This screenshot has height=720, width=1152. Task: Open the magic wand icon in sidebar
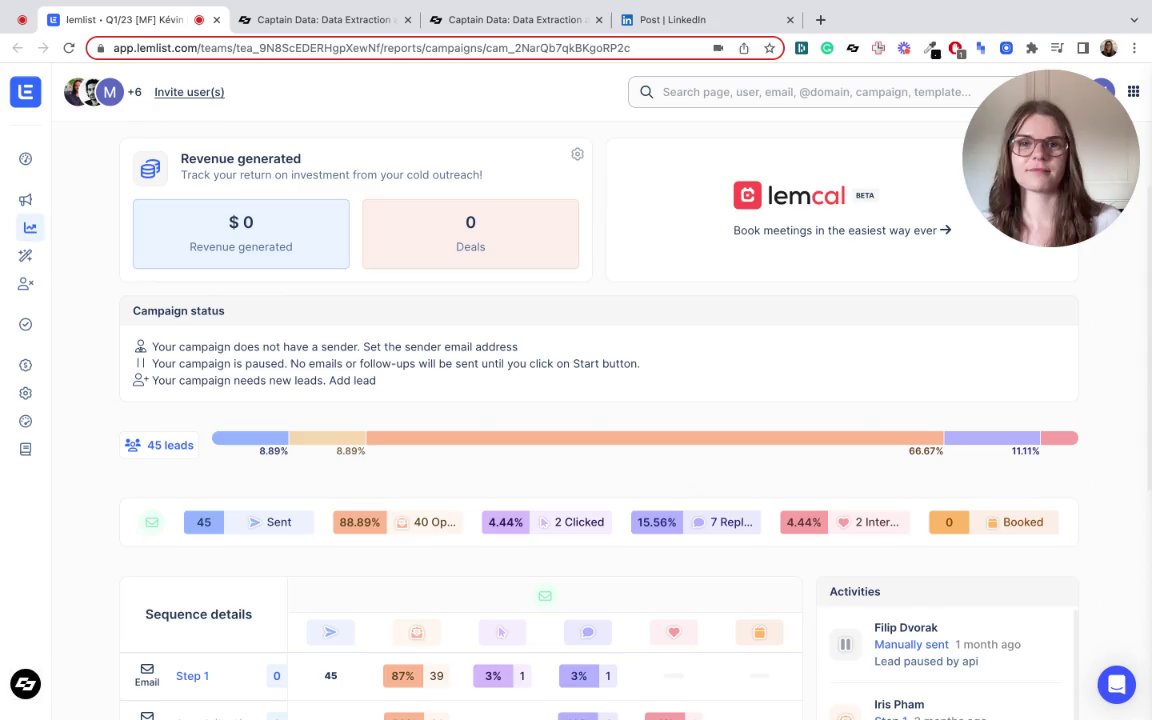(x=26, y=256)
